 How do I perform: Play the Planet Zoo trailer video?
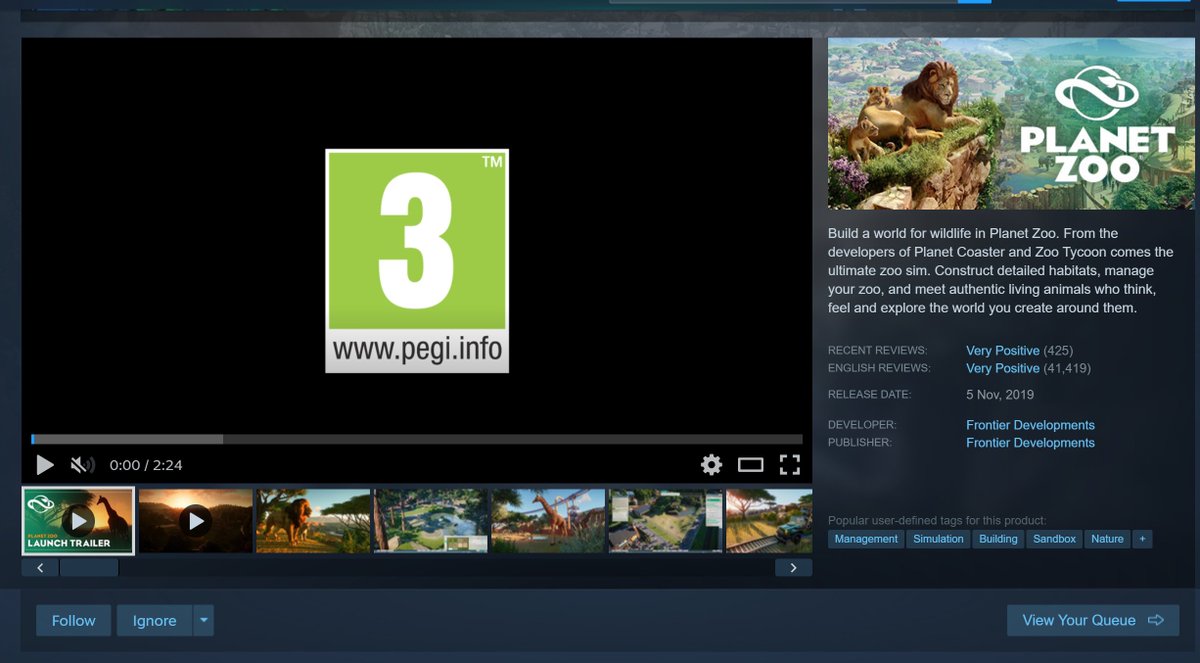click(45, 465)
